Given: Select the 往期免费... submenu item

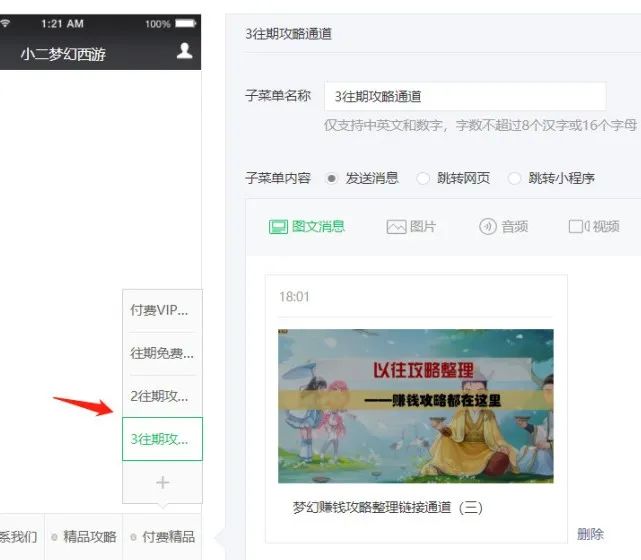Looking at the screenshot, I should [x=162, y=353].
